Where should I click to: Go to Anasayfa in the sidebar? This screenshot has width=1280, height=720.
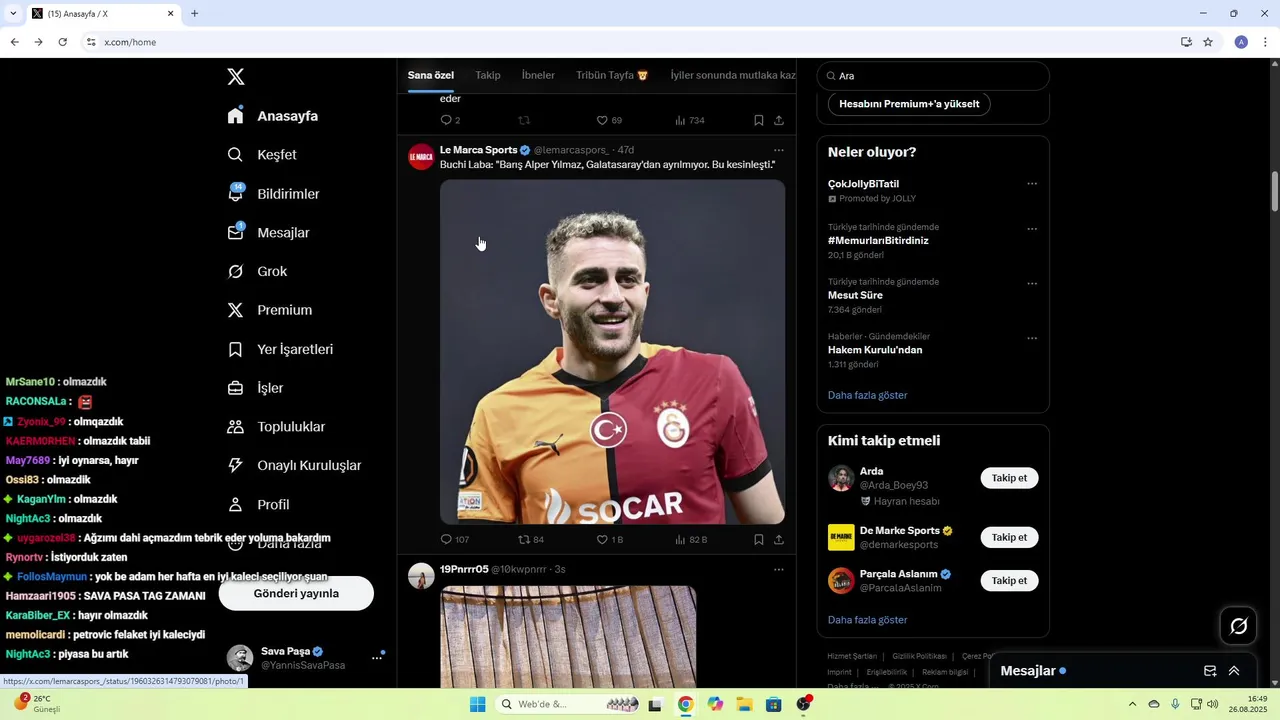(x=273, y=116)
